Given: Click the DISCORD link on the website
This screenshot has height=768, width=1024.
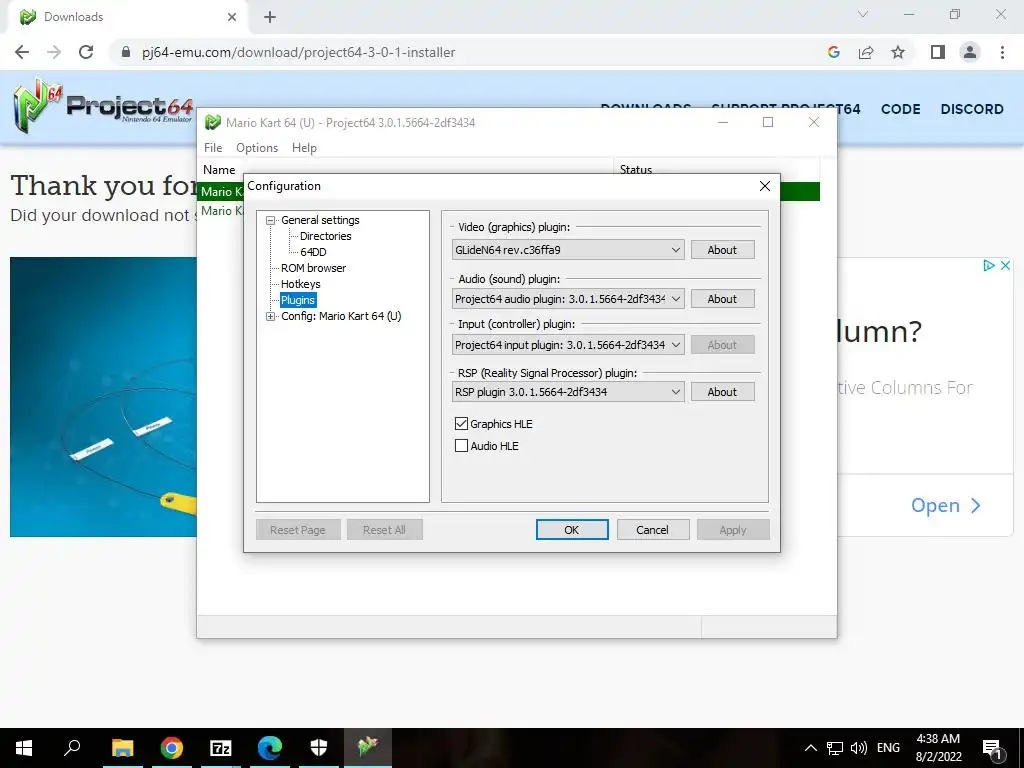Looking at the screenshot, I should coord(972,109).
